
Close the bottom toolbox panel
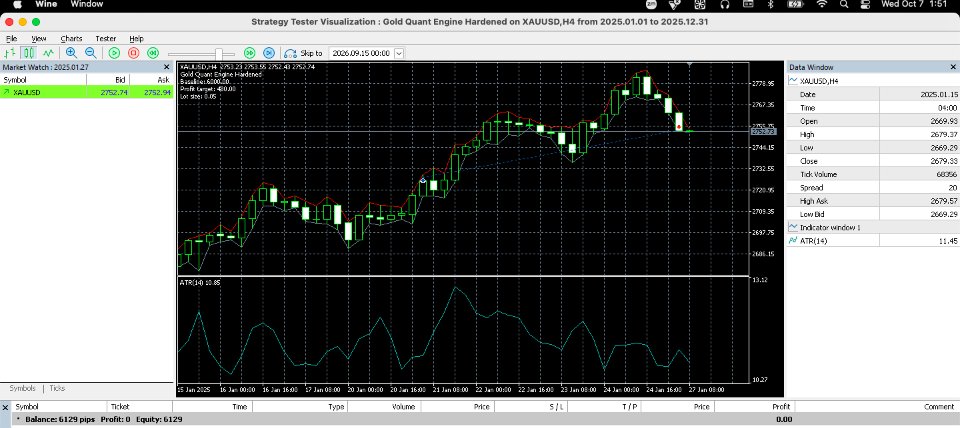5,407
